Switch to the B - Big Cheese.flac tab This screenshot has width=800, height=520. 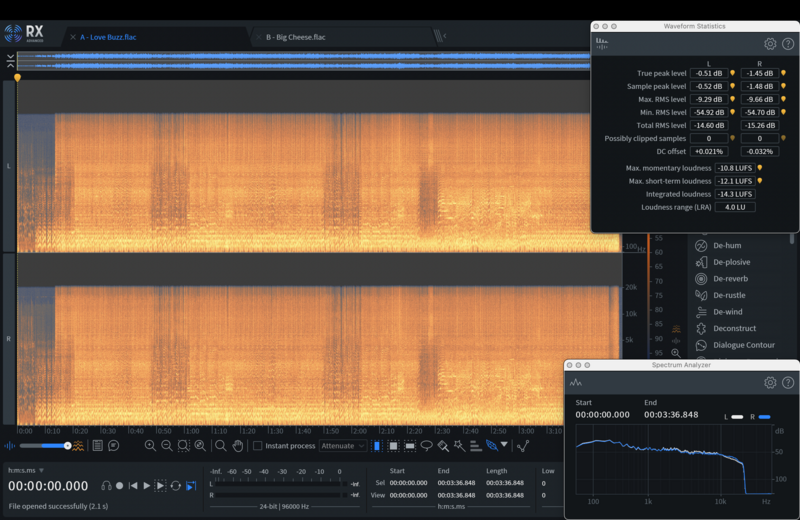tap(295, 37)
